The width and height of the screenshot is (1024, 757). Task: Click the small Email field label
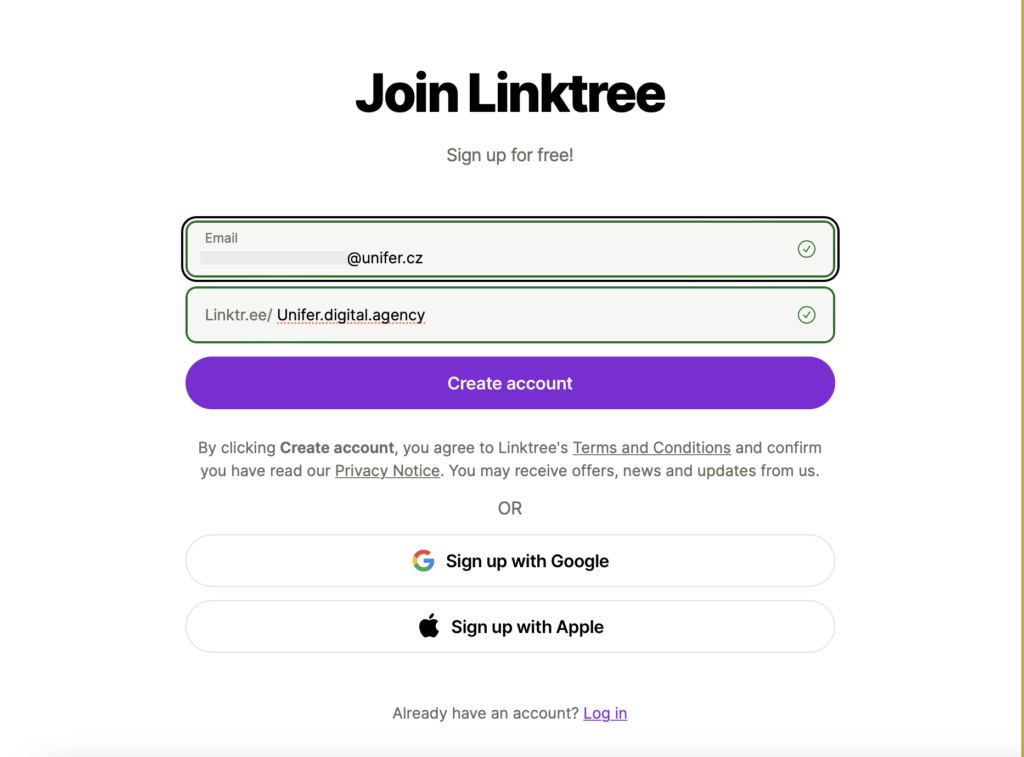[221, 238]
